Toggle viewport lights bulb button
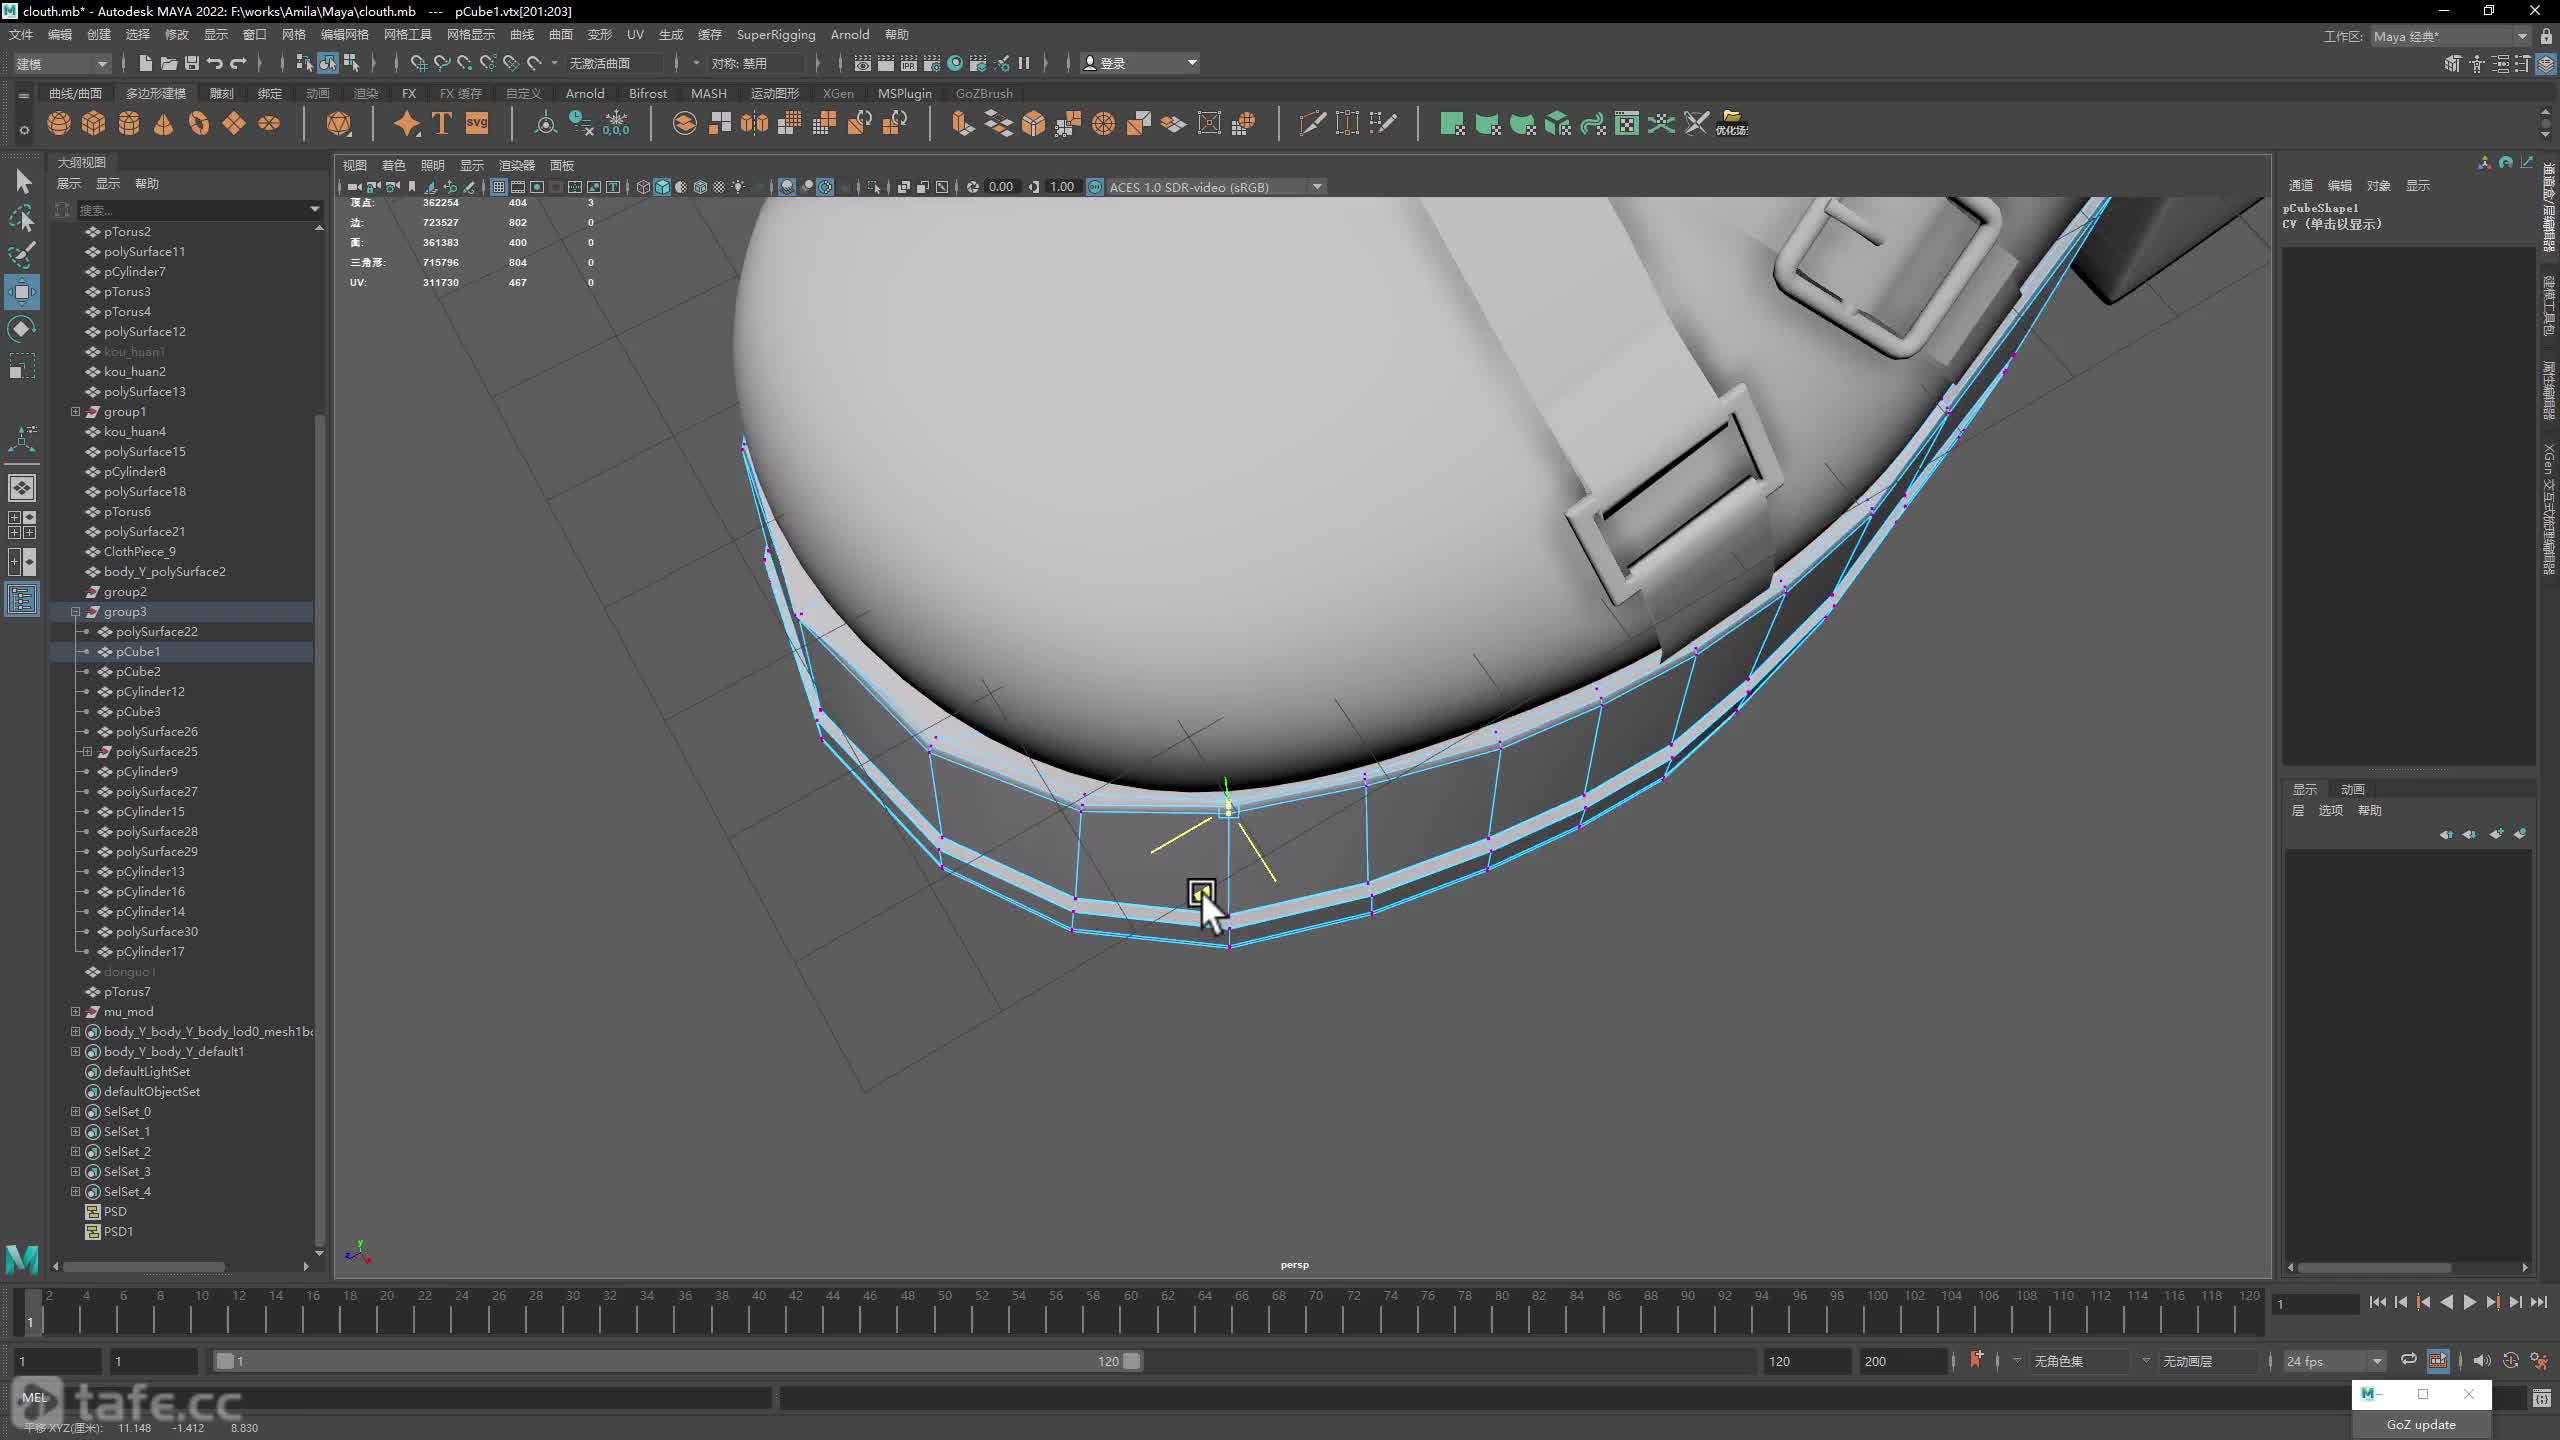 (738, 187)
